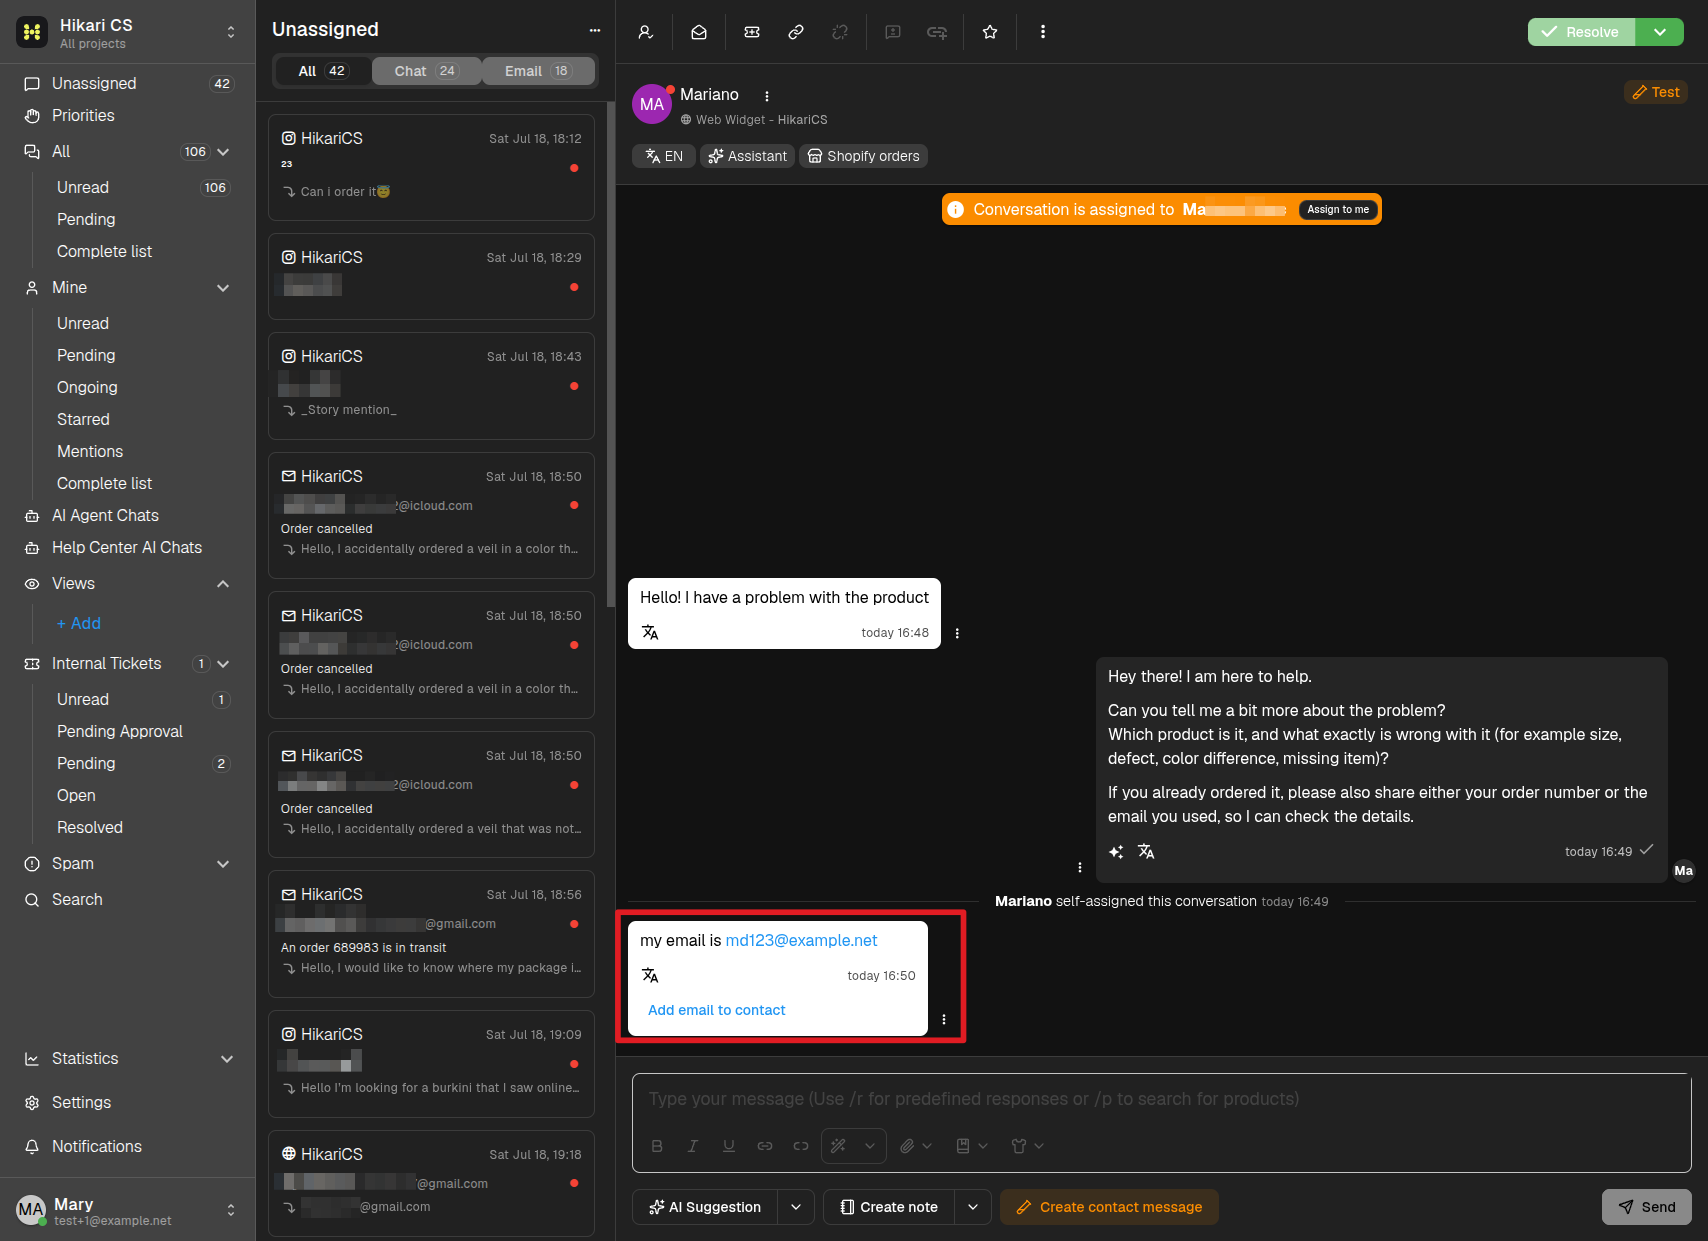The height and width of the screenshot is (1241, 1708).
Task: Click the Test tag button
Action: pyautogui.click(x=1656, y=92)
